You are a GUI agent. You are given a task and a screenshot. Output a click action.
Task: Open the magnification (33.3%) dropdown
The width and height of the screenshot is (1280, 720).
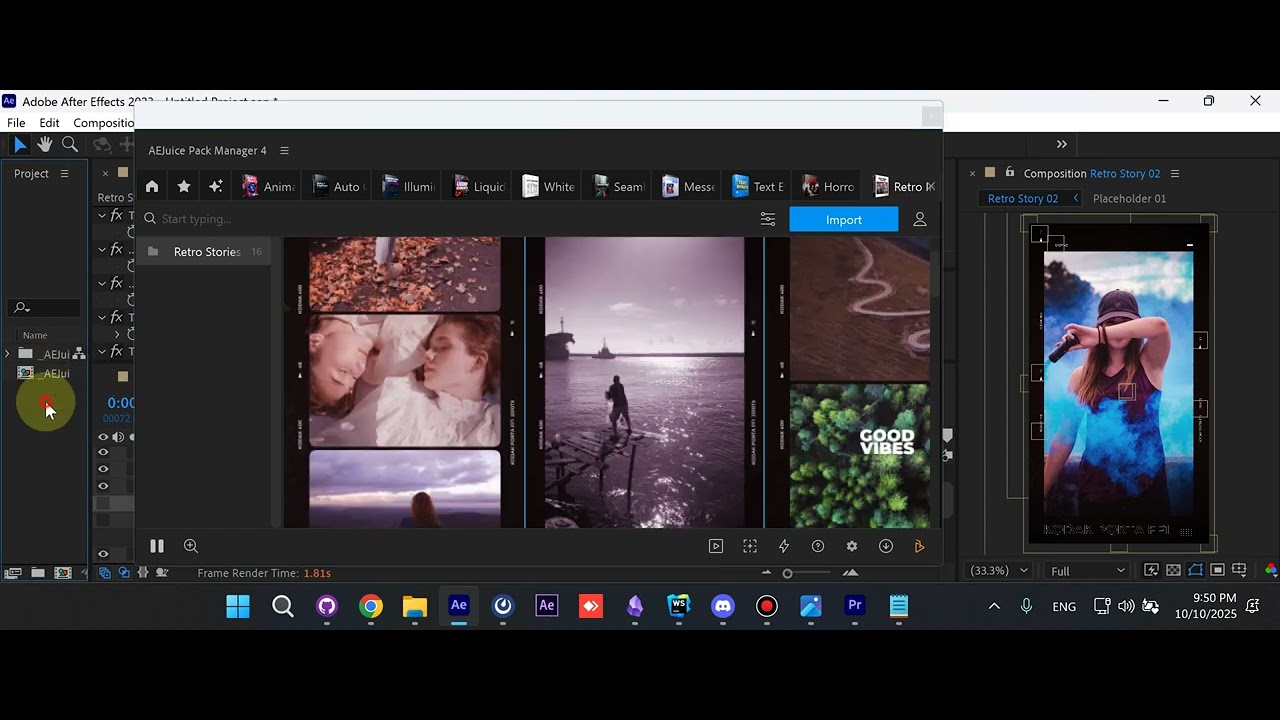click(x=999, y=571)
